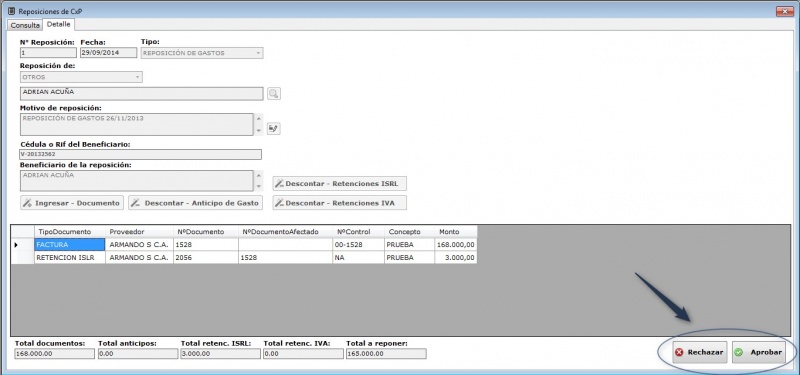The height and width of the screenshot is (375, 800).
Task: Click Ingresar - Documento button
Action: (x=72, y=203)
